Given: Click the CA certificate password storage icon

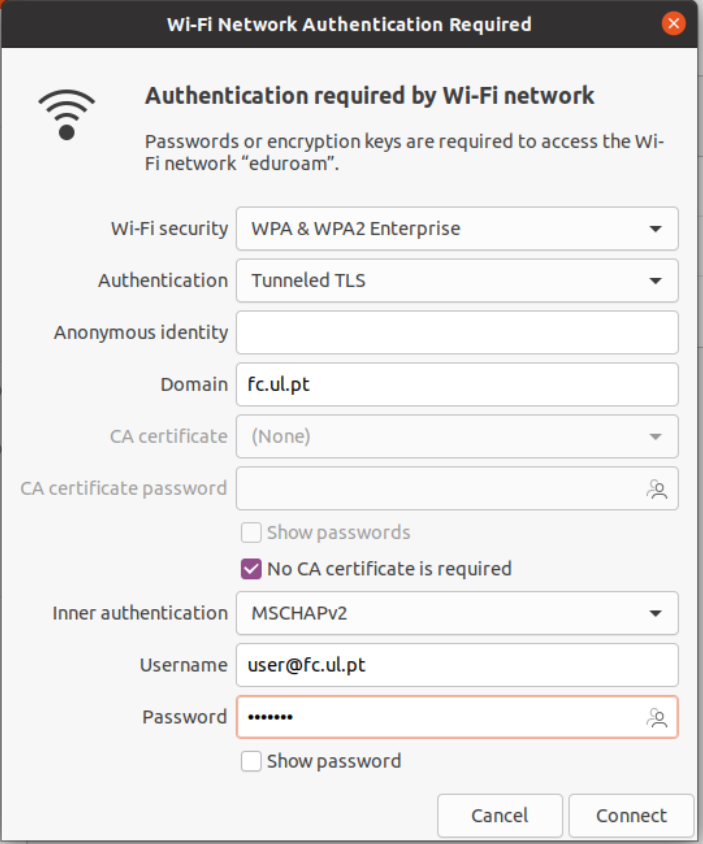Looking at the screenshot, I should click(x=656, y=489).
